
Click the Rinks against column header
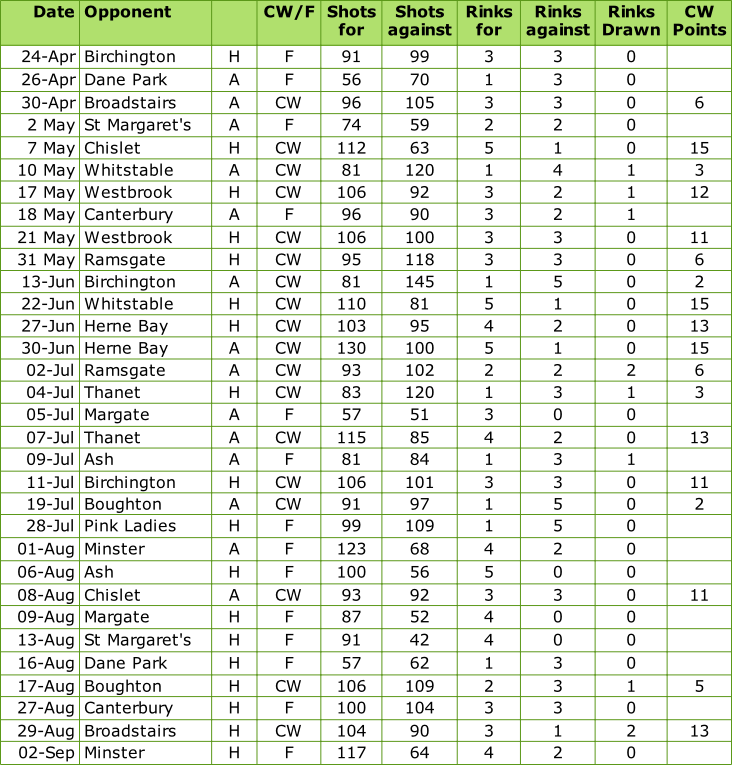[x=559, y=21]
